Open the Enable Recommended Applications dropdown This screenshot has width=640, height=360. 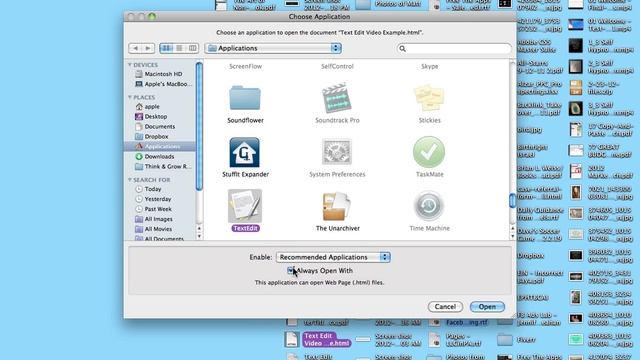(333, 257)
